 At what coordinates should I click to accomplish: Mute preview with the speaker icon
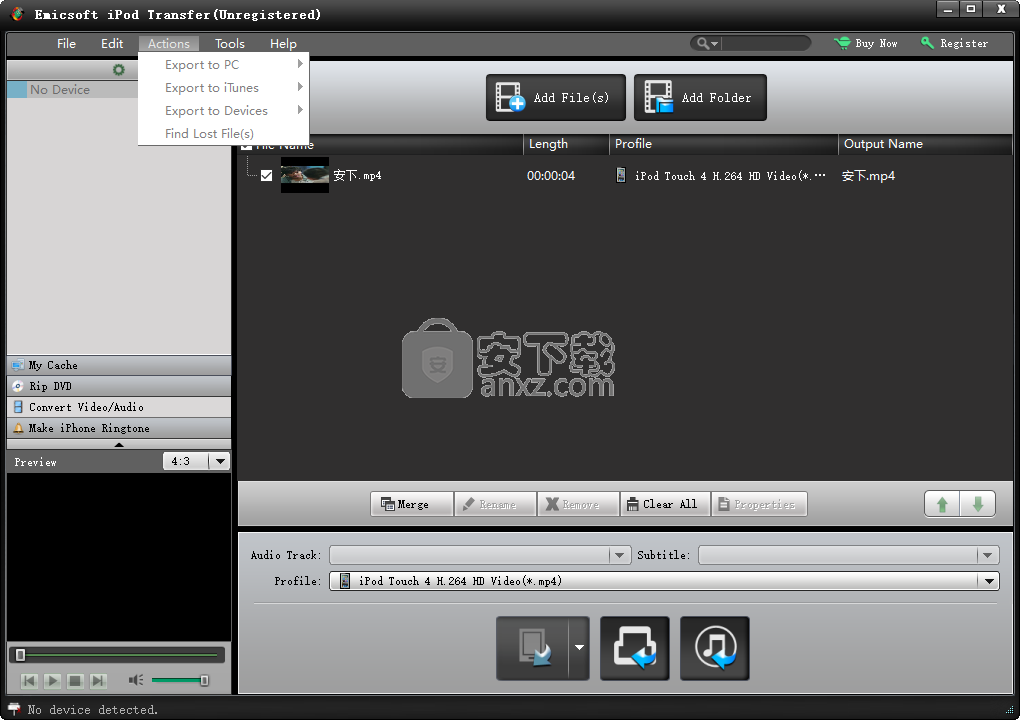point(135,680)
